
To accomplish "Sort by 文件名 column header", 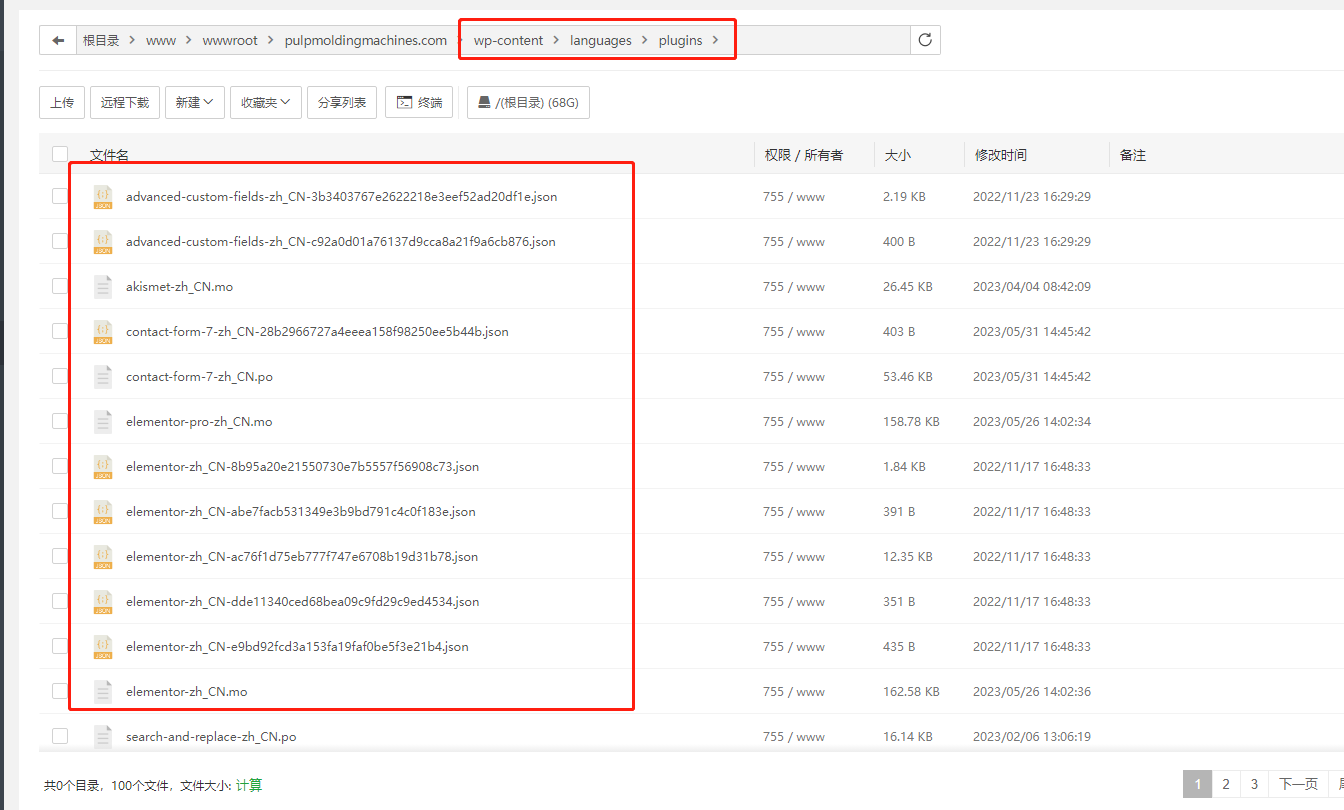I will point(109,155).
